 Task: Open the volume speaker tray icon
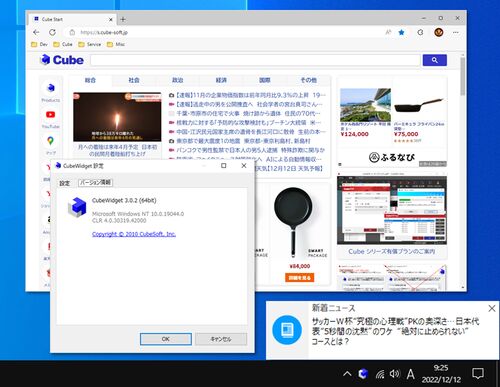[395, 374]
